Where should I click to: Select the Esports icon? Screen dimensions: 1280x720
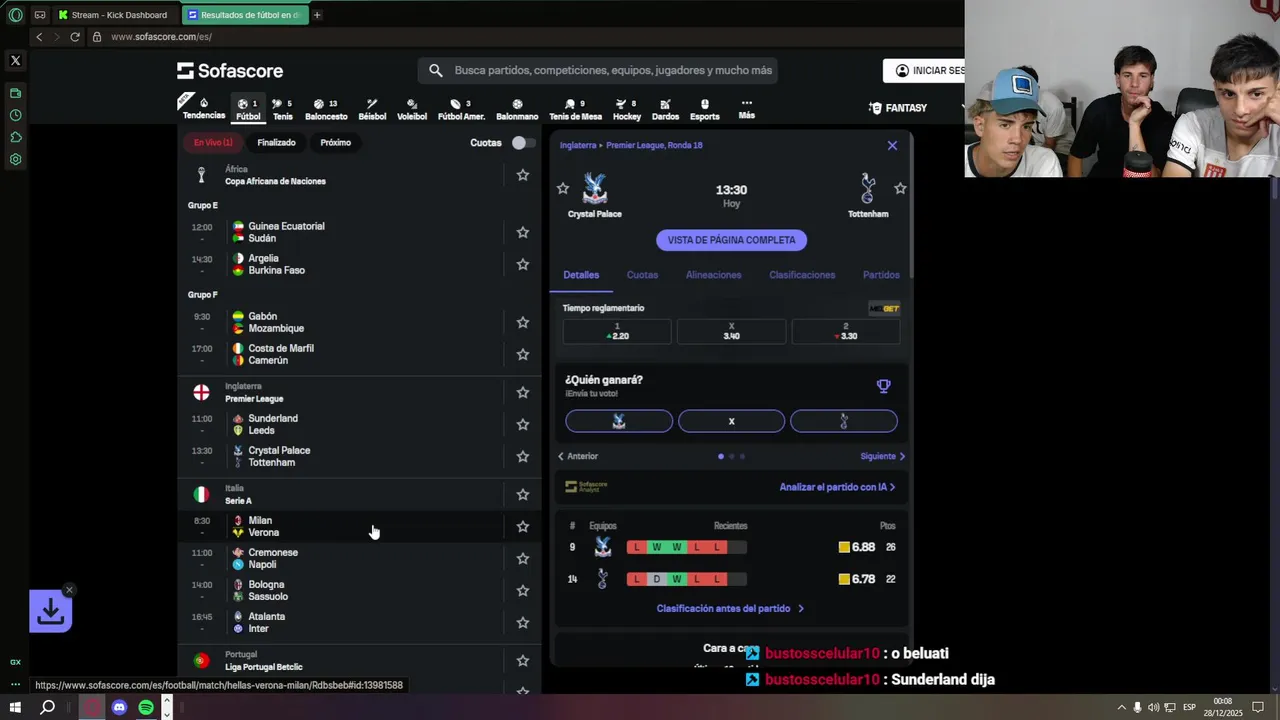pyautogui.click(x=704, y=109)
